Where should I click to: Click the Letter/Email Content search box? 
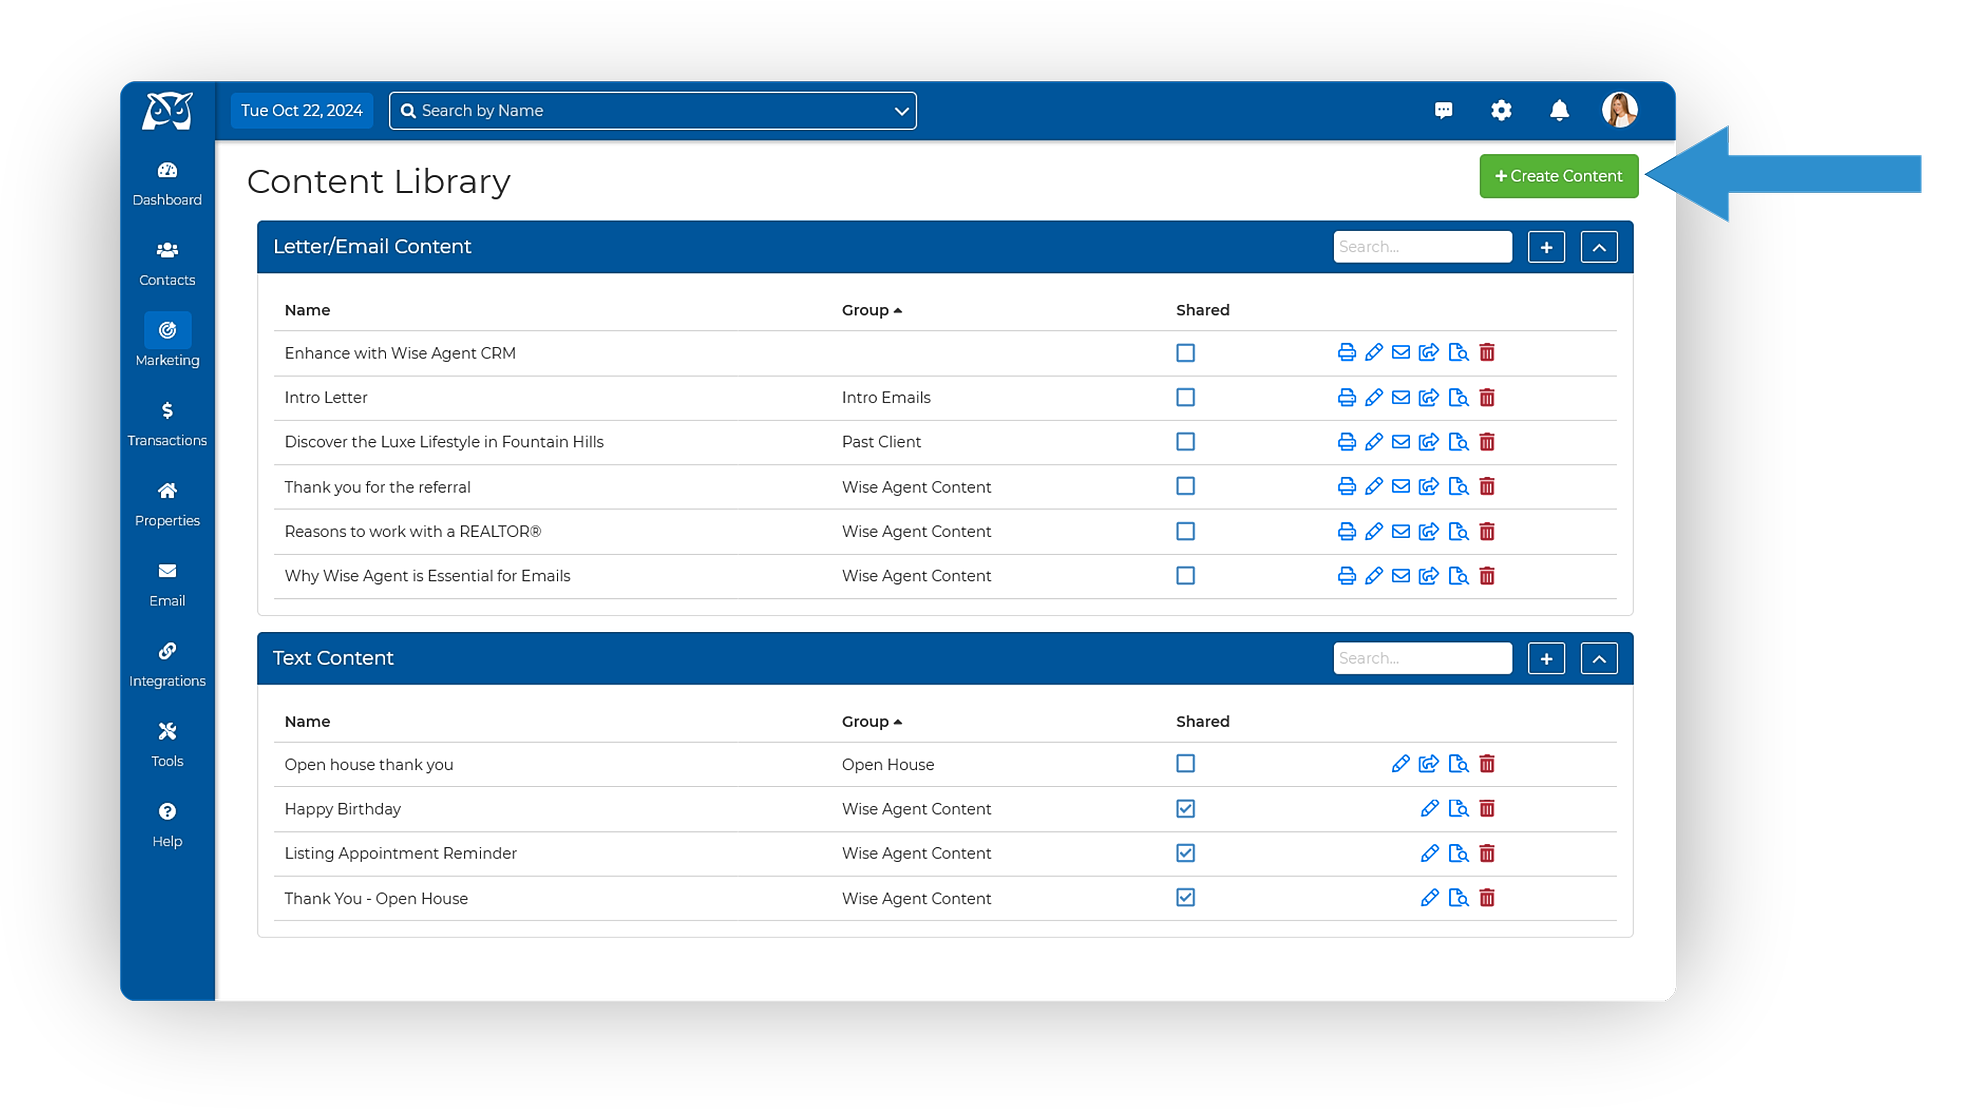coord(1422,247)
